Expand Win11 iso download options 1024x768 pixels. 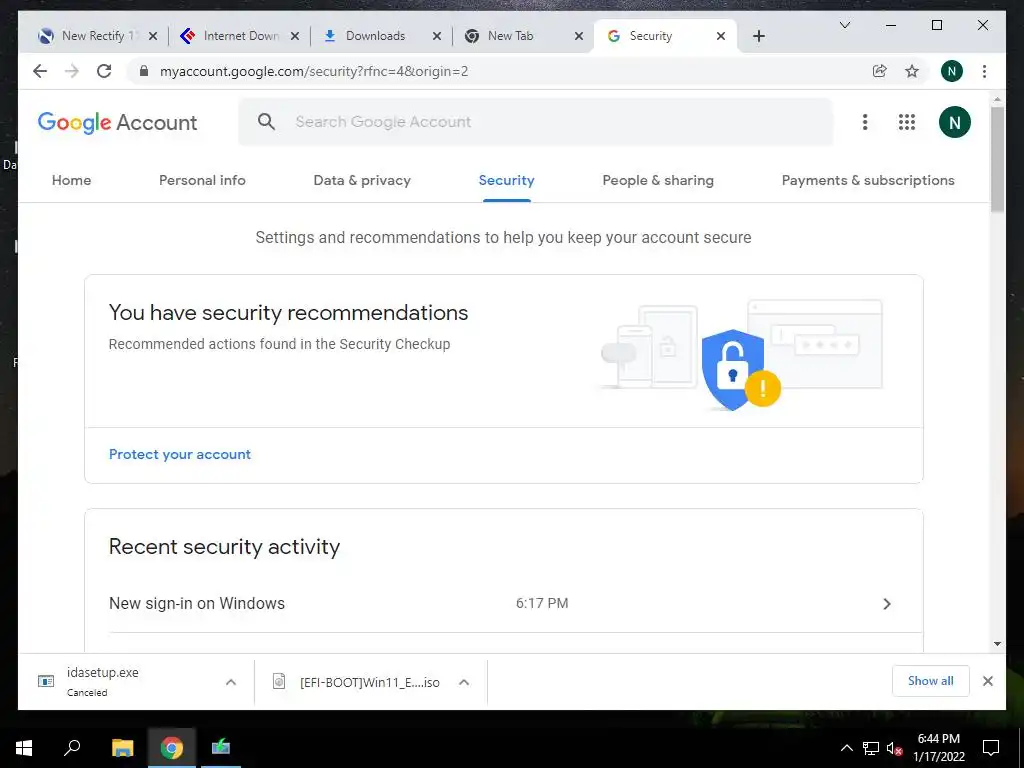point(464,682)
